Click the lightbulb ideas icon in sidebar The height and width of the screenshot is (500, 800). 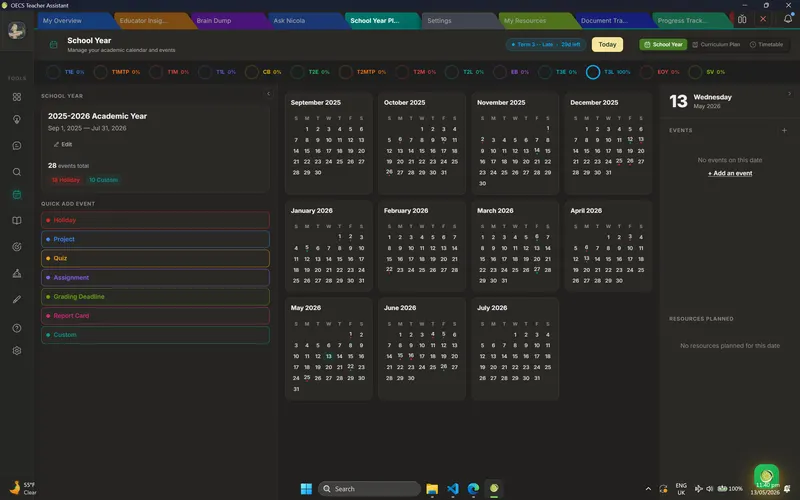pos(17,119)
